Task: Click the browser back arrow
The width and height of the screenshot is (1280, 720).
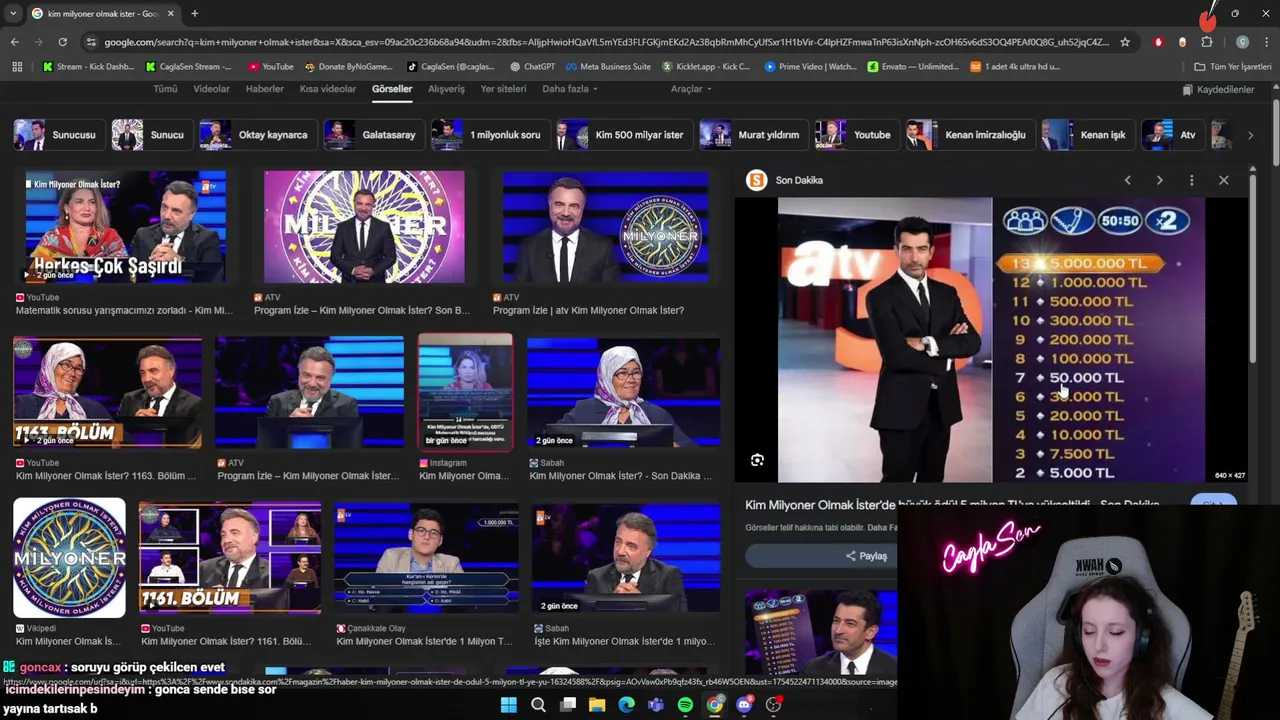Action: click(14, 42)
